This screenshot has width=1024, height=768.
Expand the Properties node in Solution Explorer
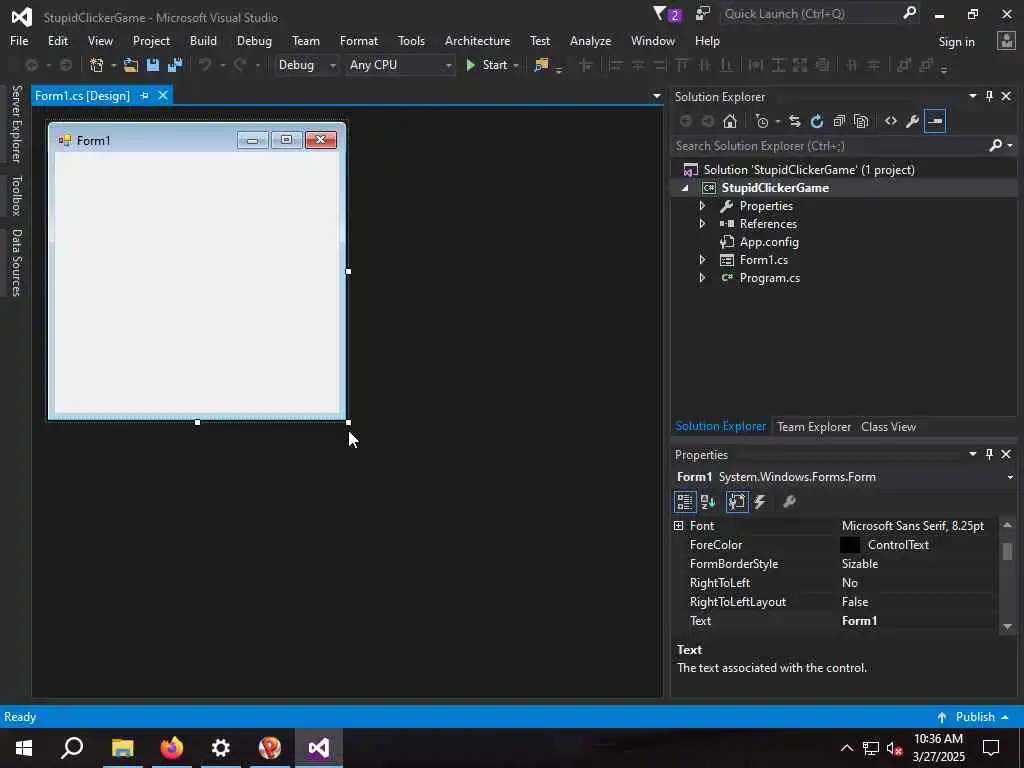[702, 206]
